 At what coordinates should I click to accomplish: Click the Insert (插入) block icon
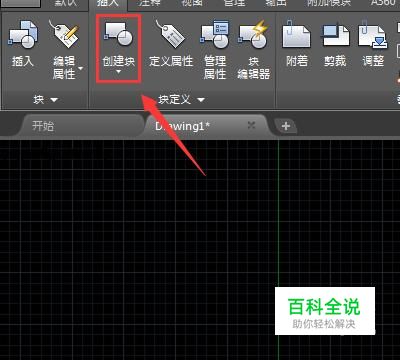click(x=23, y=35)
